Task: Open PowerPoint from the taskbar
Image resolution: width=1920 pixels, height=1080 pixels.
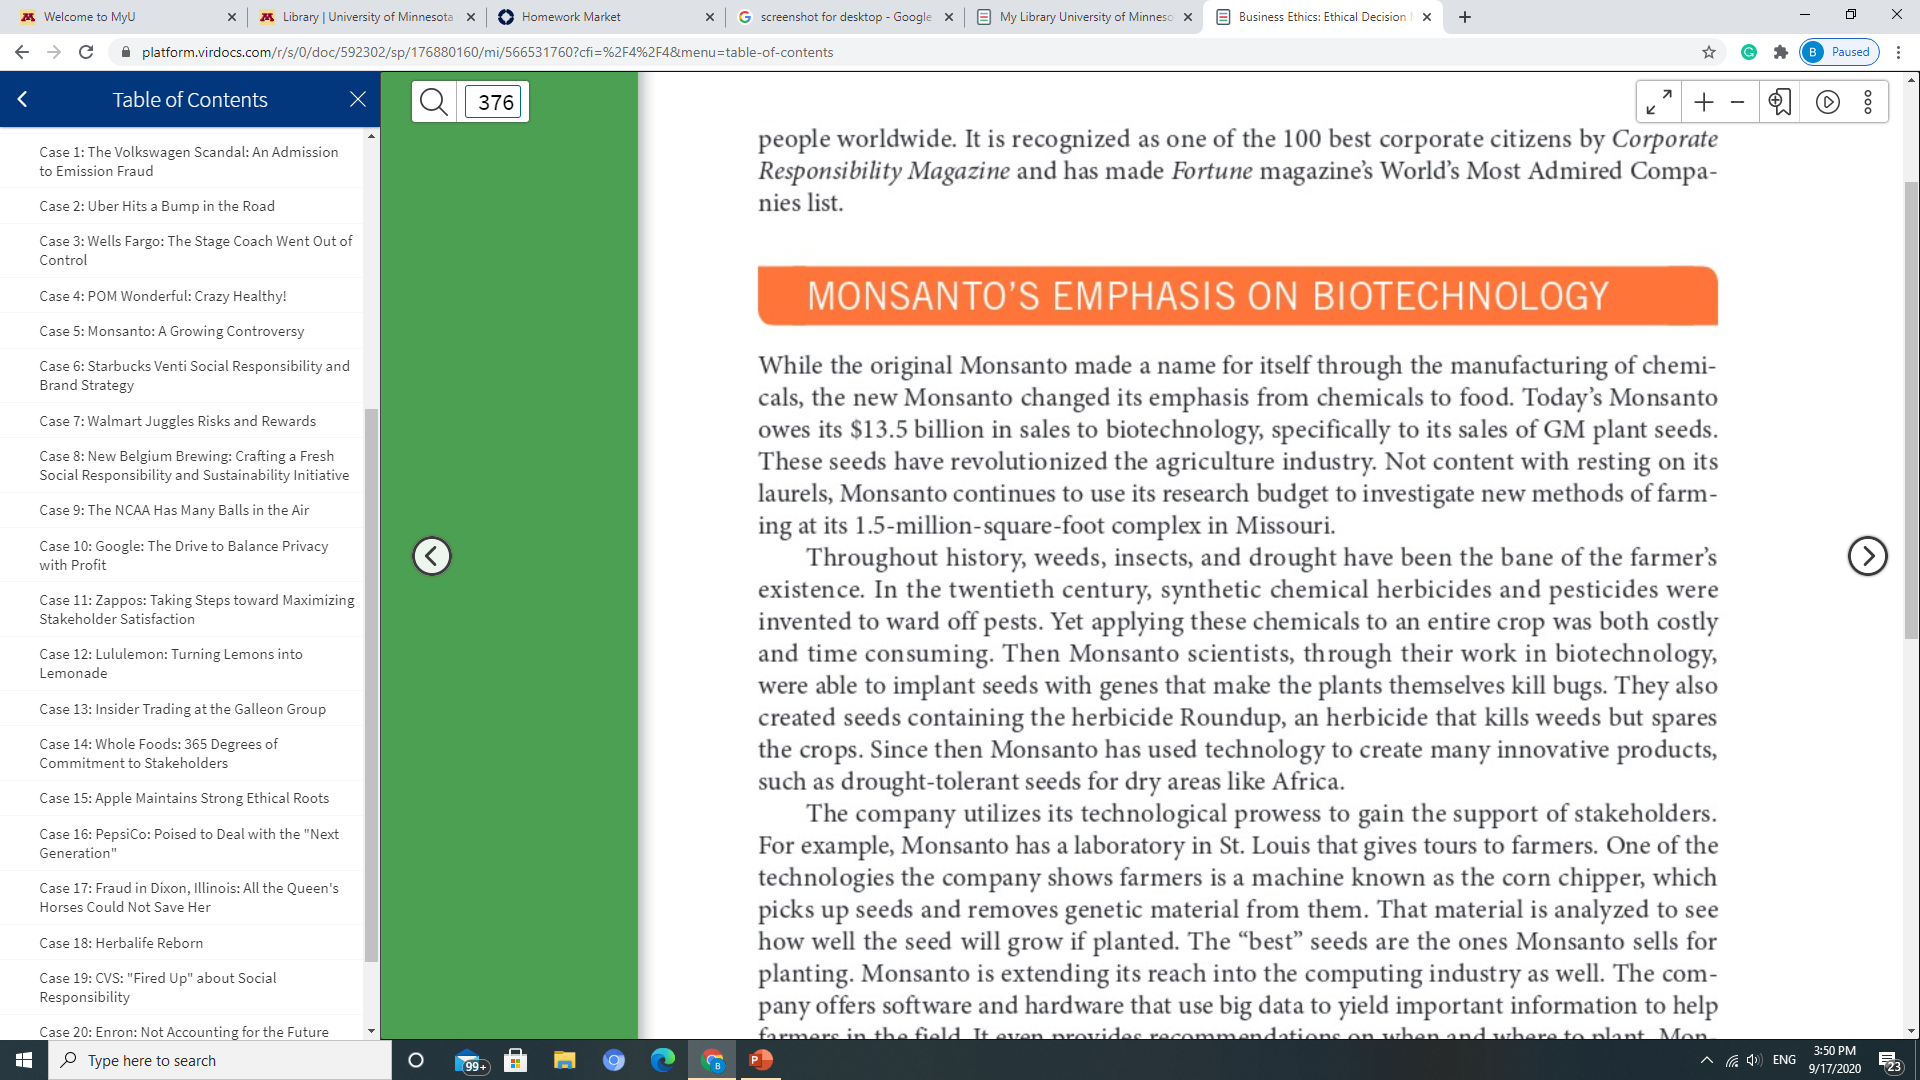Action: [x=761, y=1060]
